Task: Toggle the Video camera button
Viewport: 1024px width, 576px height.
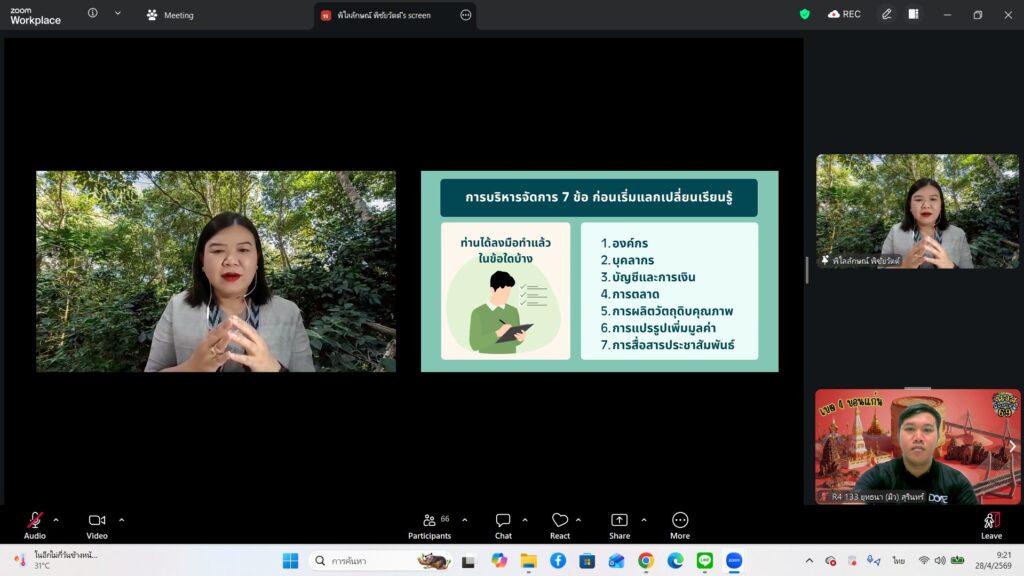Action: tap(97, 526)
